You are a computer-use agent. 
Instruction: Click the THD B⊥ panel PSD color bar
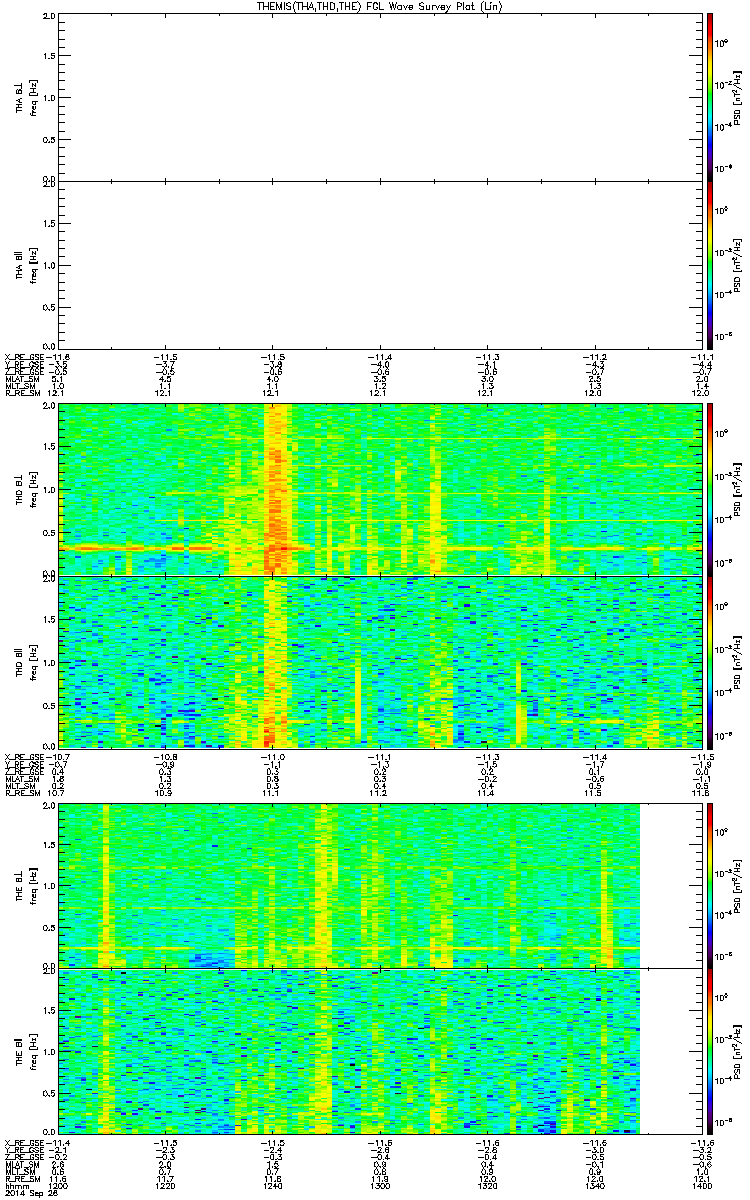tap(709, 489)
